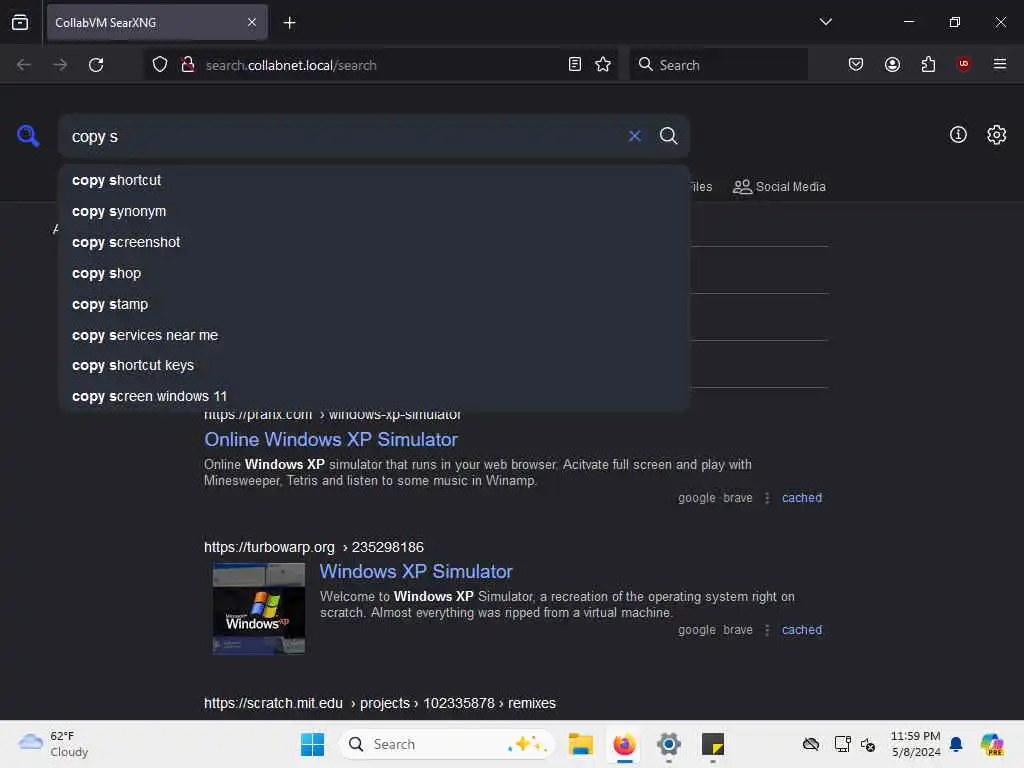
Task: Open the Windows XP thumbnail image
Action: (x=259, y=608)
